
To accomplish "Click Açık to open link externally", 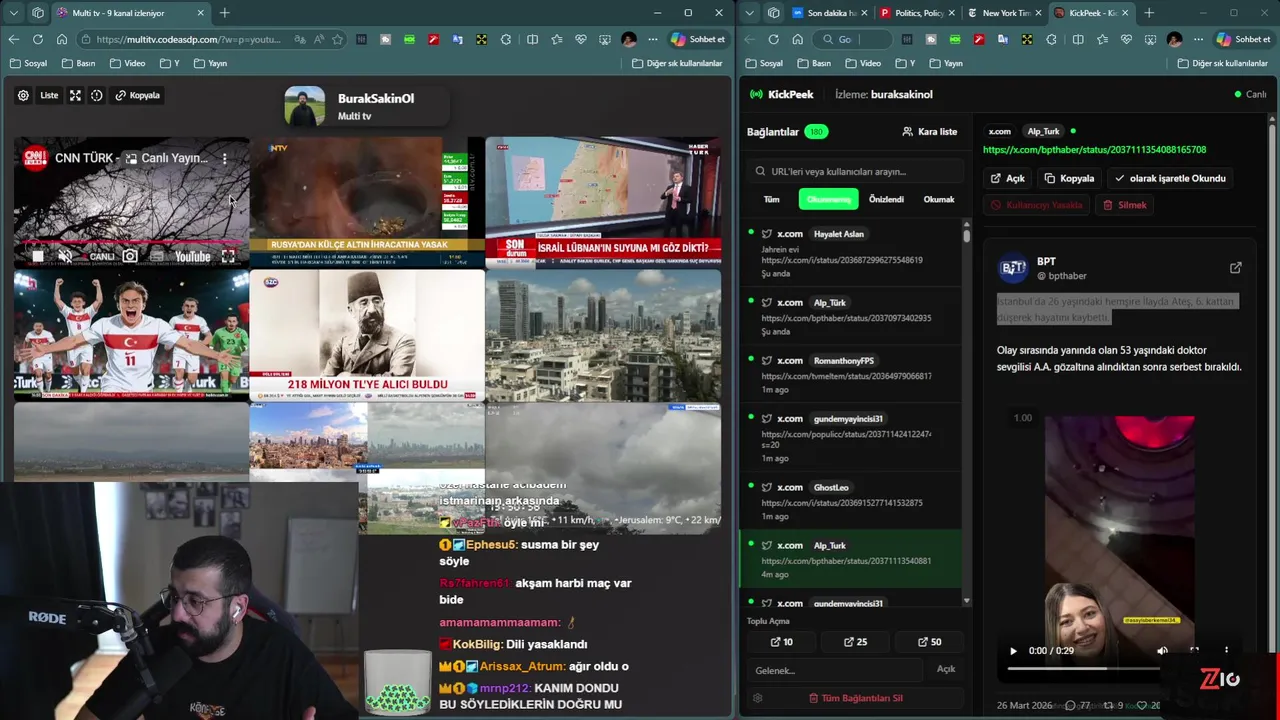I will tap(1008, 178).
